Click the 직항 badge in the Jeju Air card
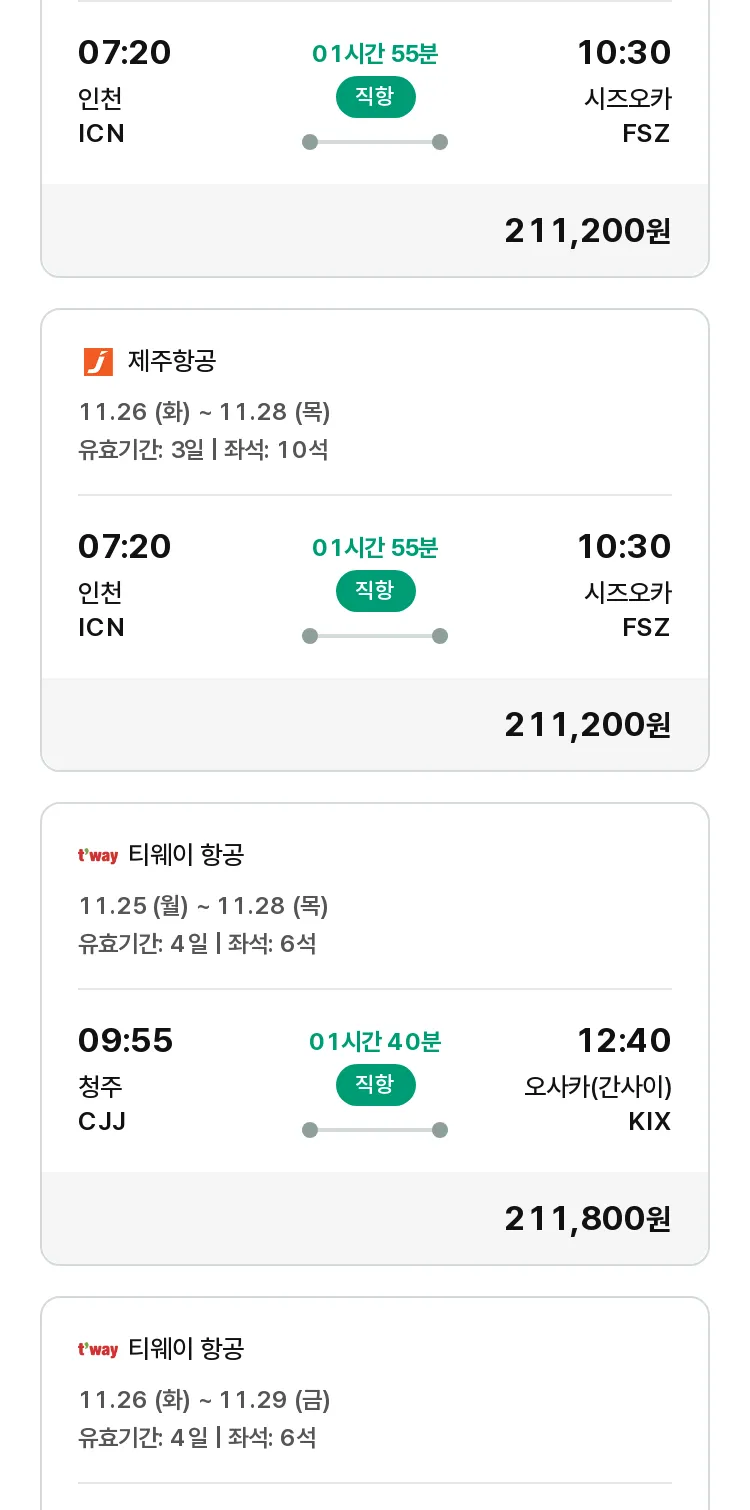Viewport: 750px width, 1510px height. pos(375,591)
